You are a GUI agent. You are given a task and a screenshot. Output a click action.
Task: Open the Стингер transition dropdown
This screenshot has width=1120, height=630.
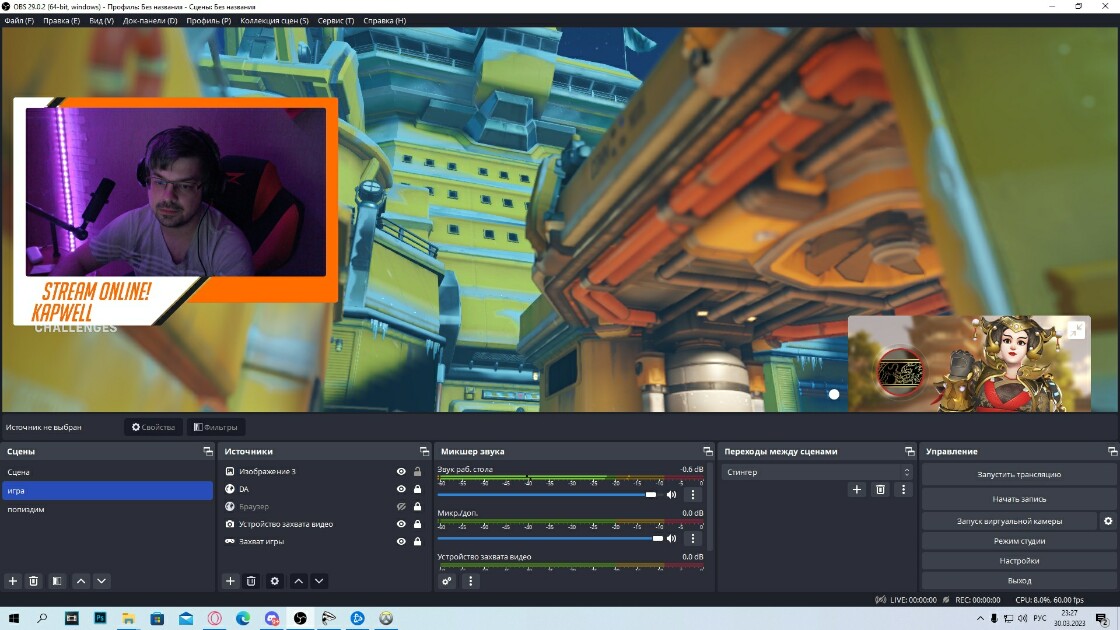pos(817,472)
